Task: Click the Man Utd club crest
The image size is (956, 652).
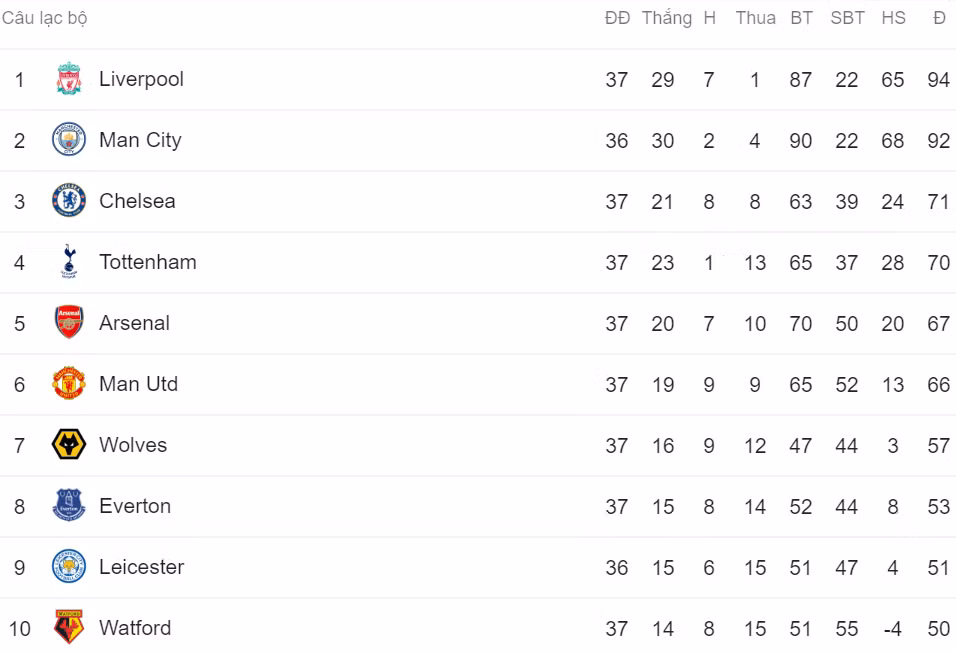Action: pyautogui.click(x=69, y=384)
